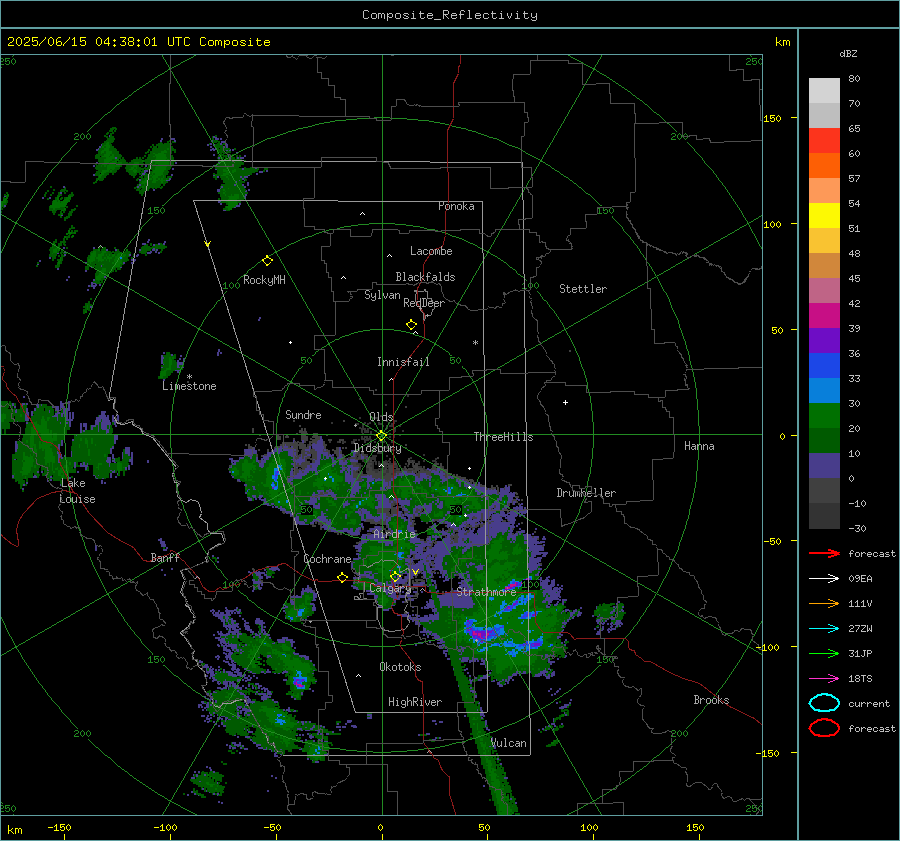
Task: Click the bright yellow swatch in dBZ legend
Action: pyautogui.click(x=824, y=216)
